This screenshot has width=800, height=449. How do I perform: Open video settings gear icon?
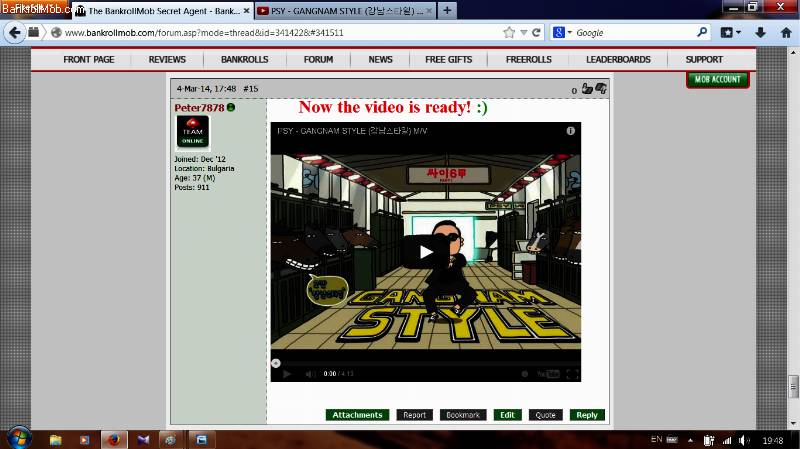click(x=524, y=374)
